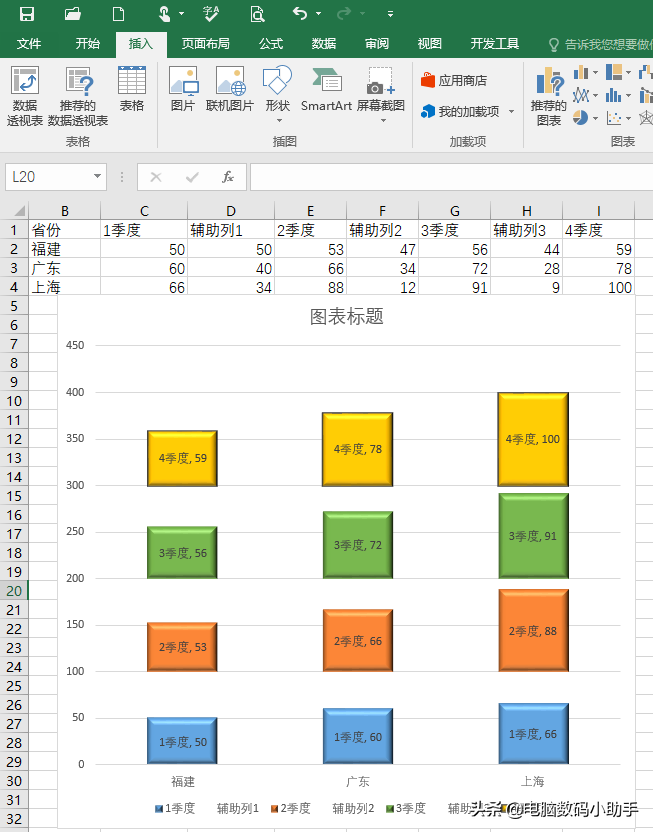Switch to the Formulas (公式) tab
653x832 pixels.
pos(271,44)
